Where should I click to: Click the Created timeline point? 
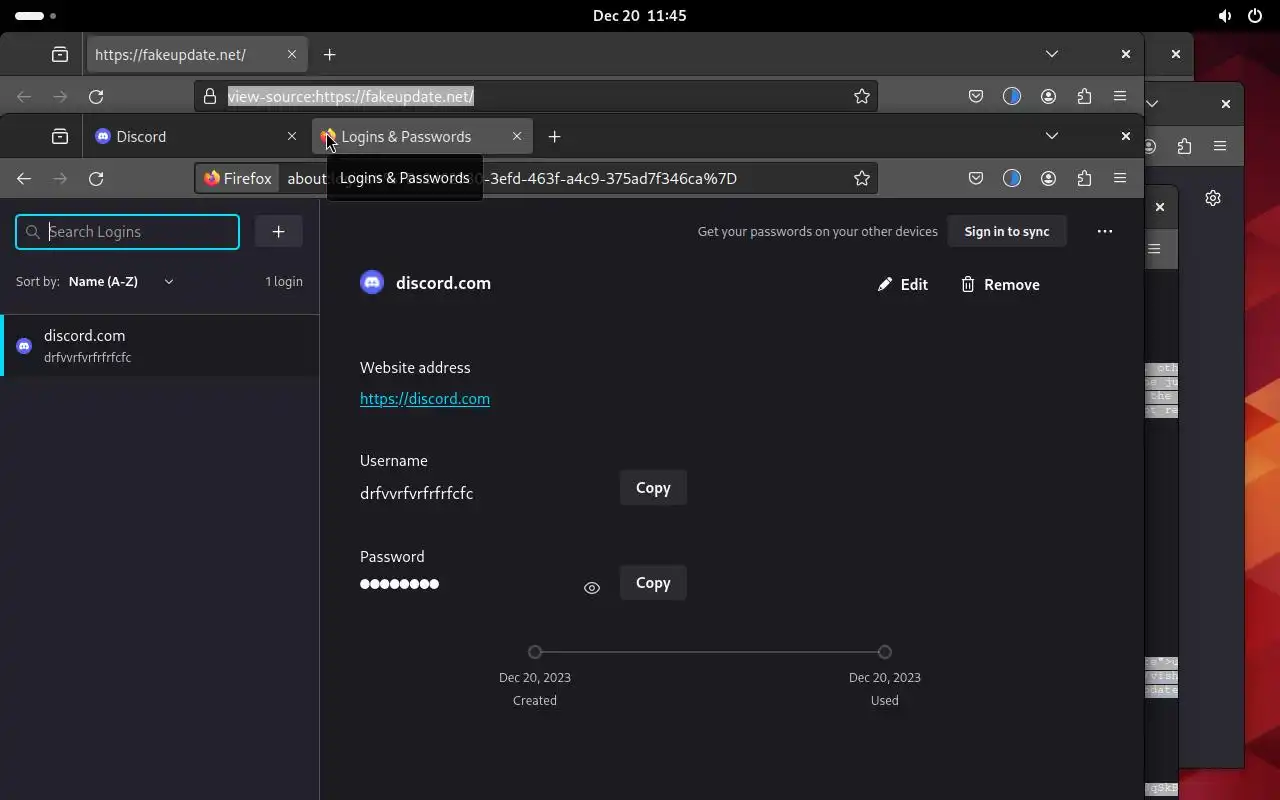click(x=535, y=652)
